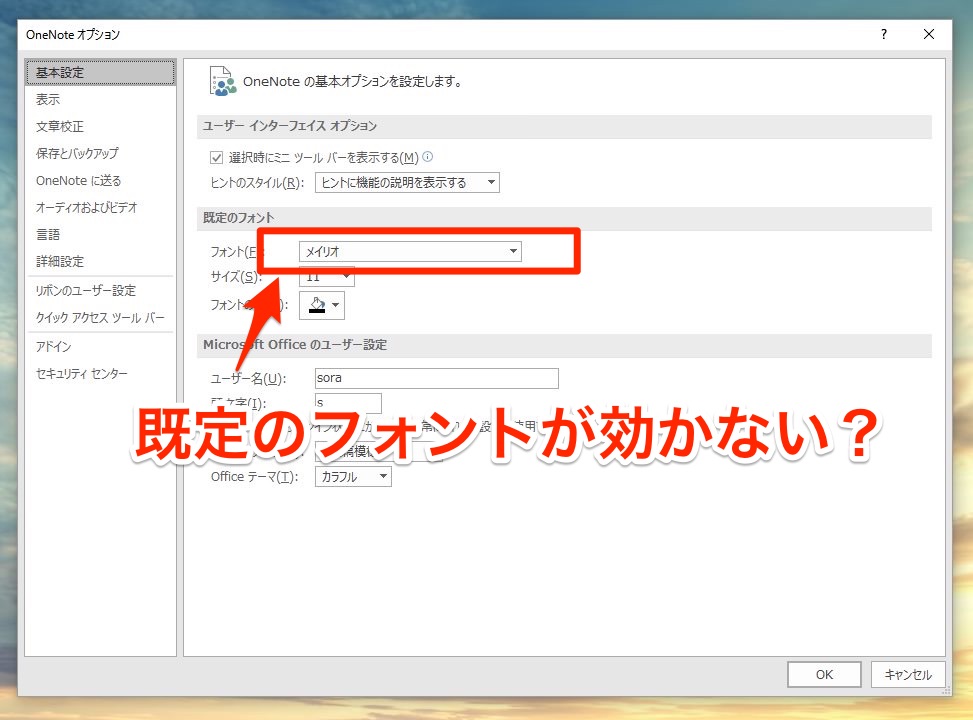
Task: Click the help question mark button
Action: tap(884, 34)
